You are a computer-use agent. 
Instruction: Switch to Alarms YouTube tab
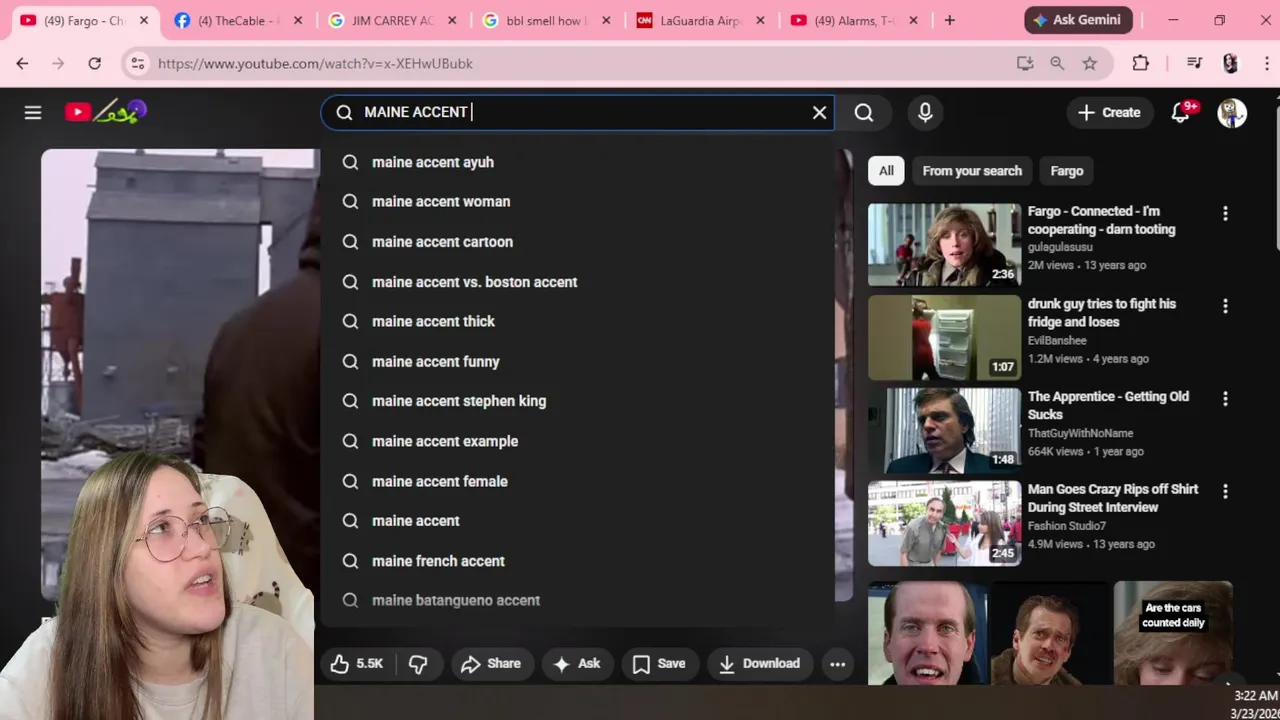pyautogui.click(x=854, y=20)
